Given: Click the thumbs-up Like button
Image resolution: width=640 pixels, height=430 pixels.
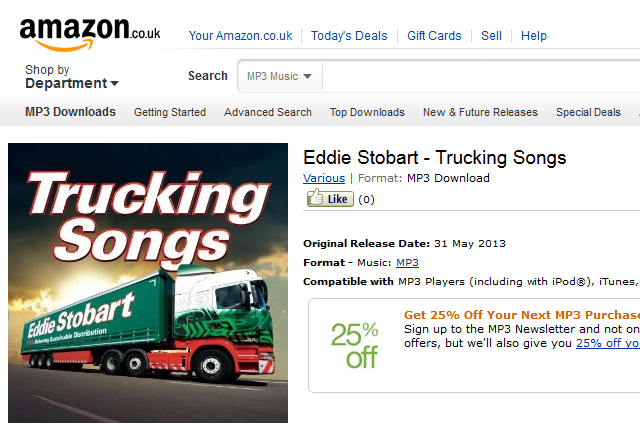Looking at the screenshot, I should click(x=330, y=198).
